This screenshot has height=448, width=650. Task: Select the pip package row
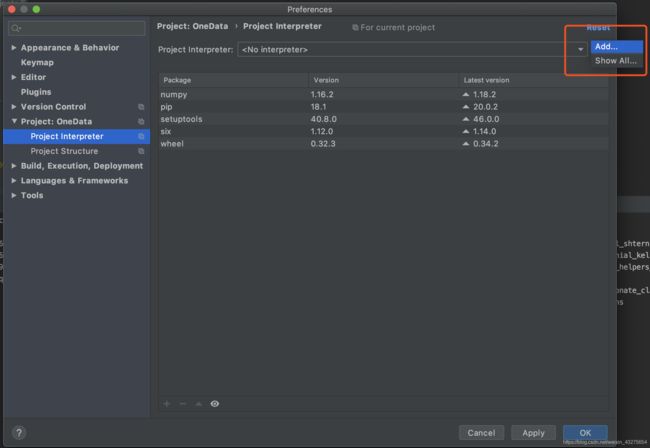tap(384, 107)
